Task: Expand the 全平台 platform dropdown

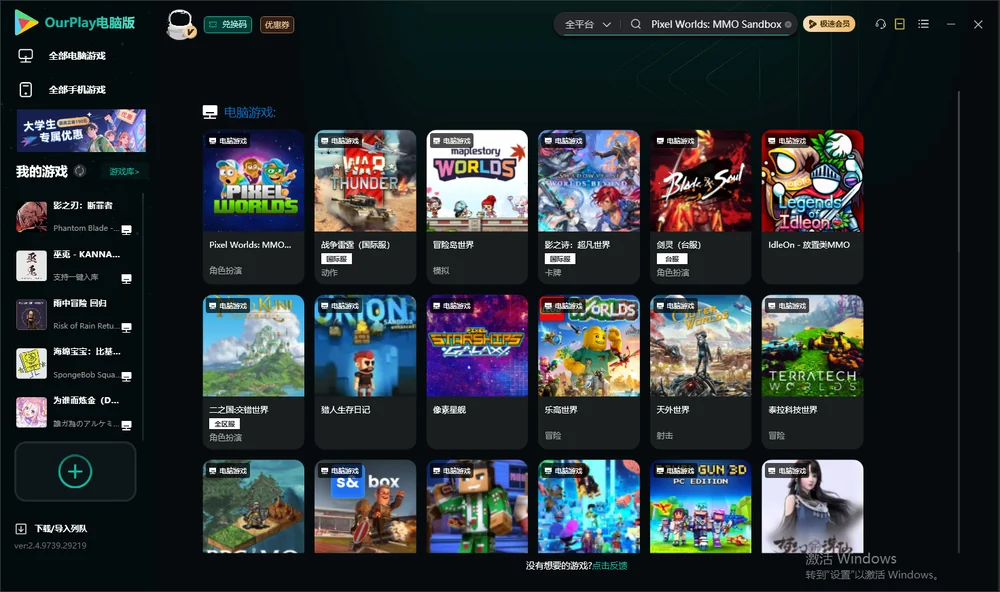Action: (587, 24)
